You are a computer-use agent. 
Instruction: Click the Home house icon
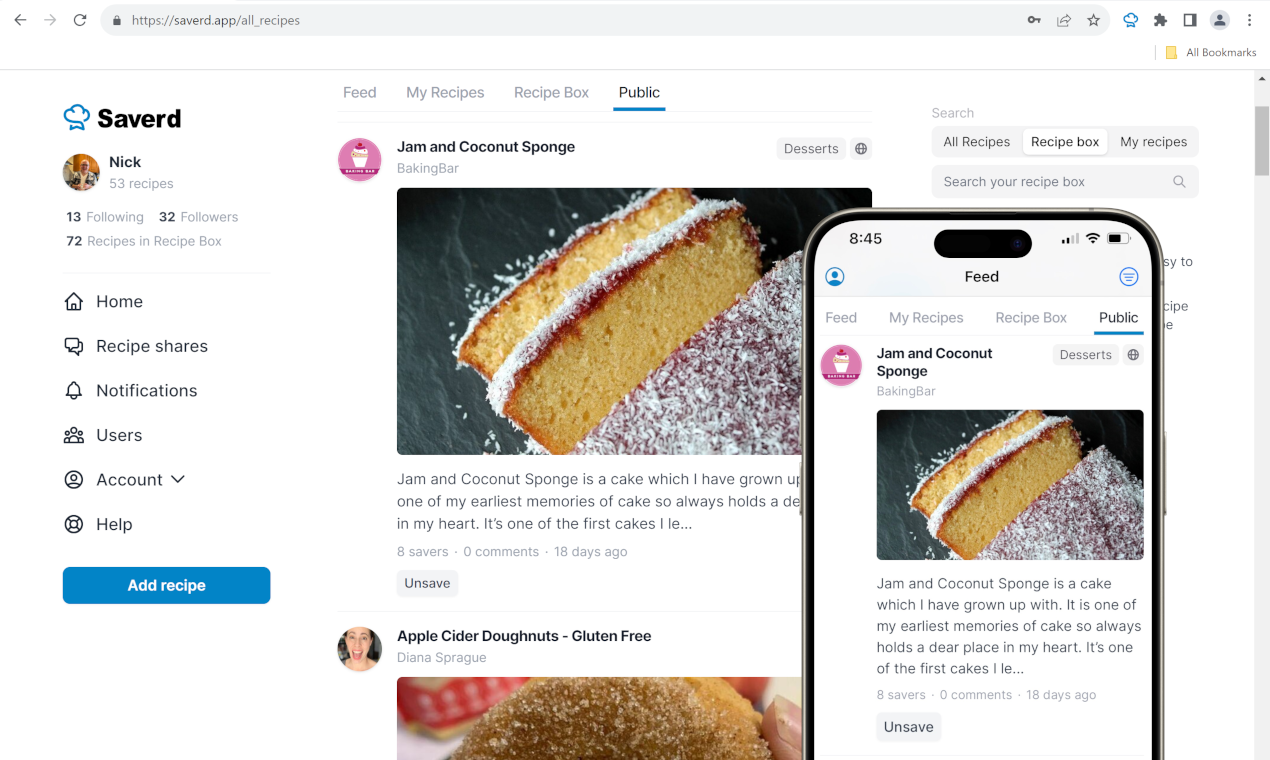74,301
